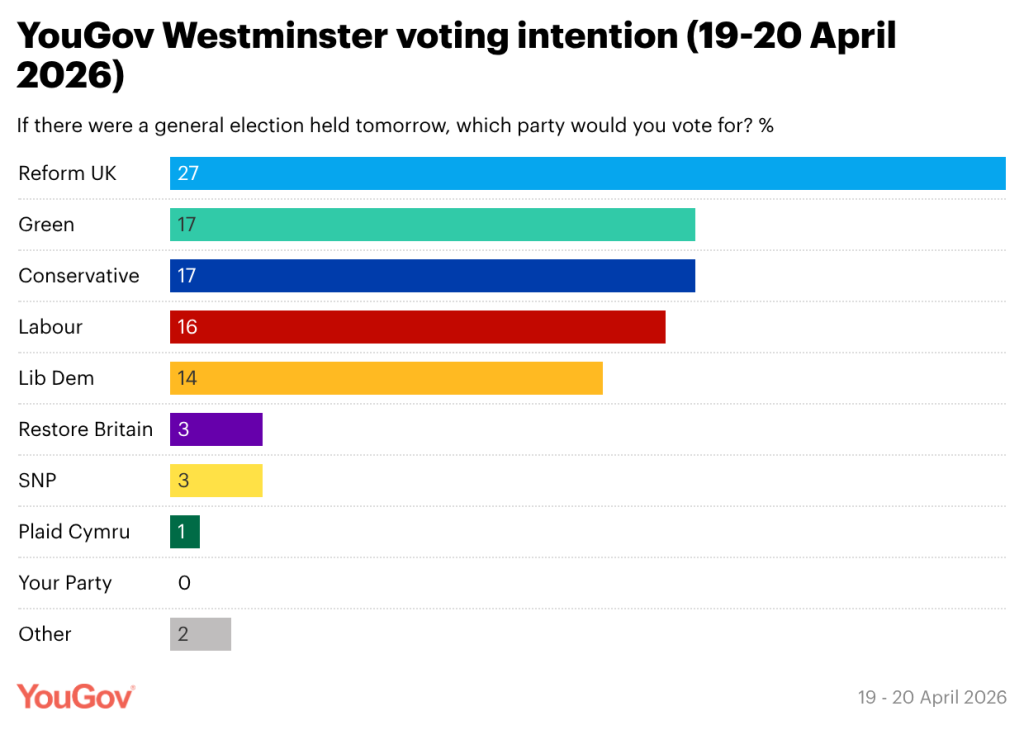Viewport: 1024px width, 730px height.
Task: Click the grey Other bar
Action: coord(200,634)
